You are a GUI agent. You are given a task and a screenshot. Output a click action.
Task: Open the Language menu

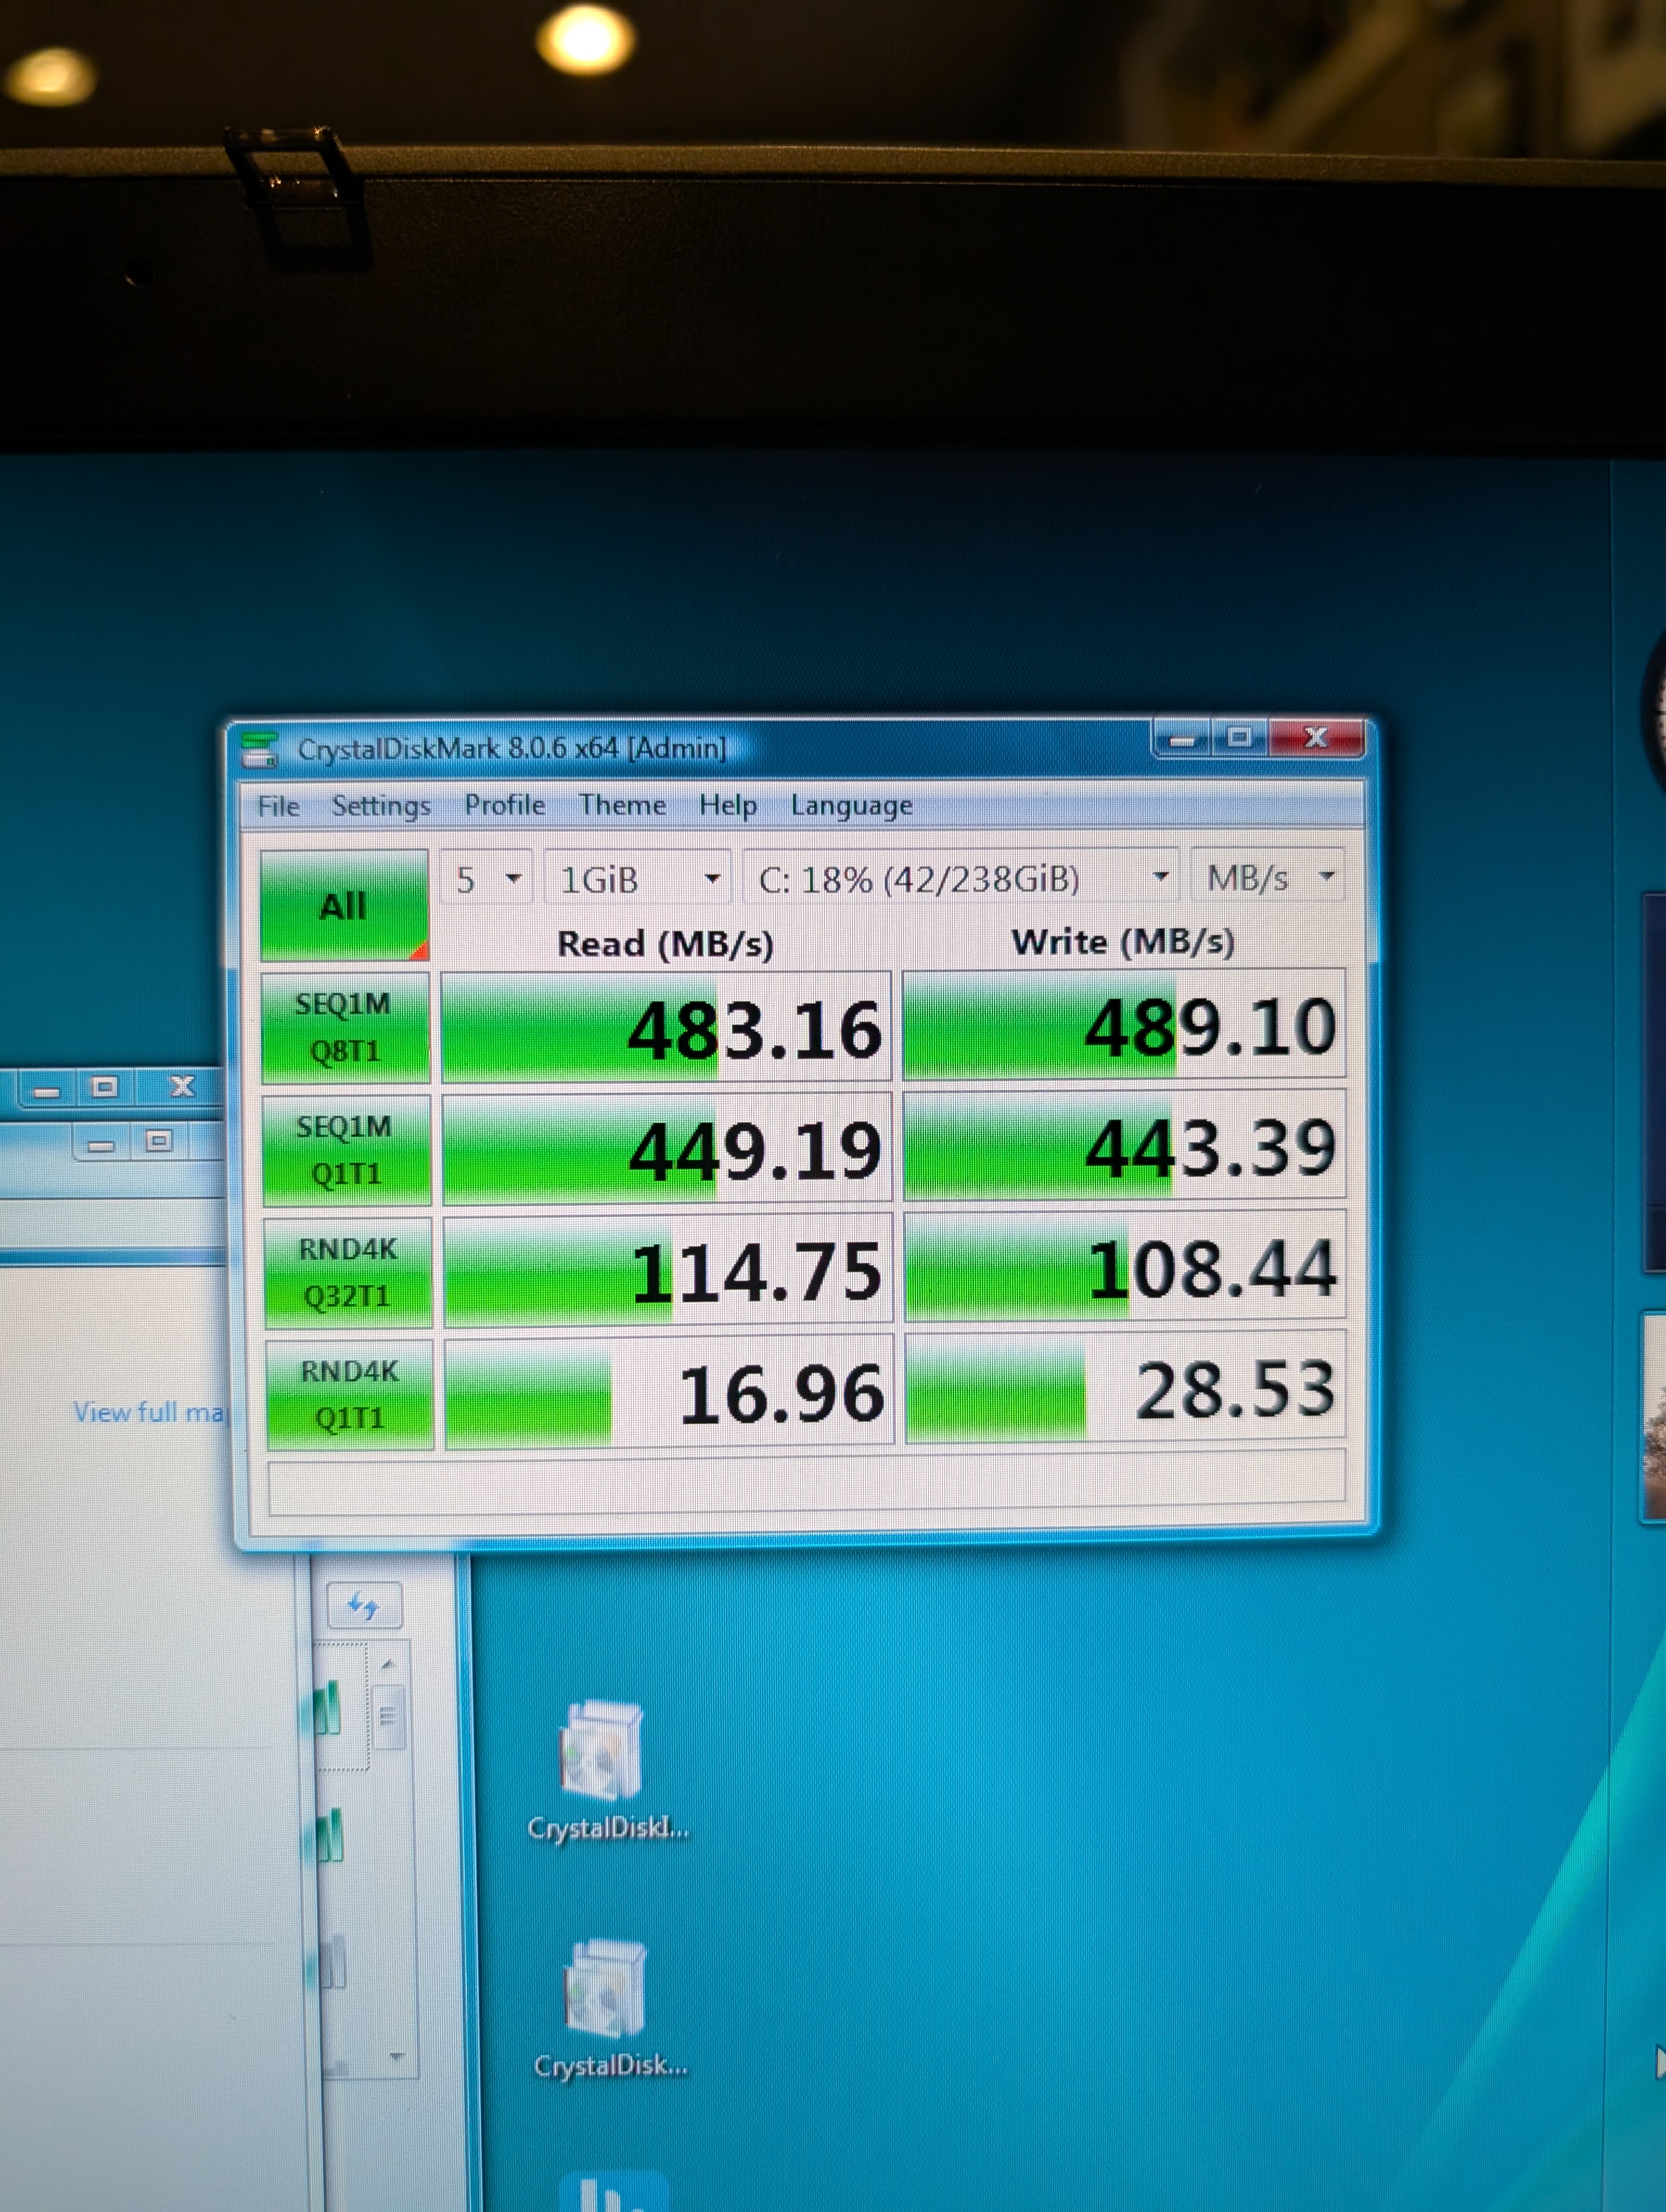851,805
